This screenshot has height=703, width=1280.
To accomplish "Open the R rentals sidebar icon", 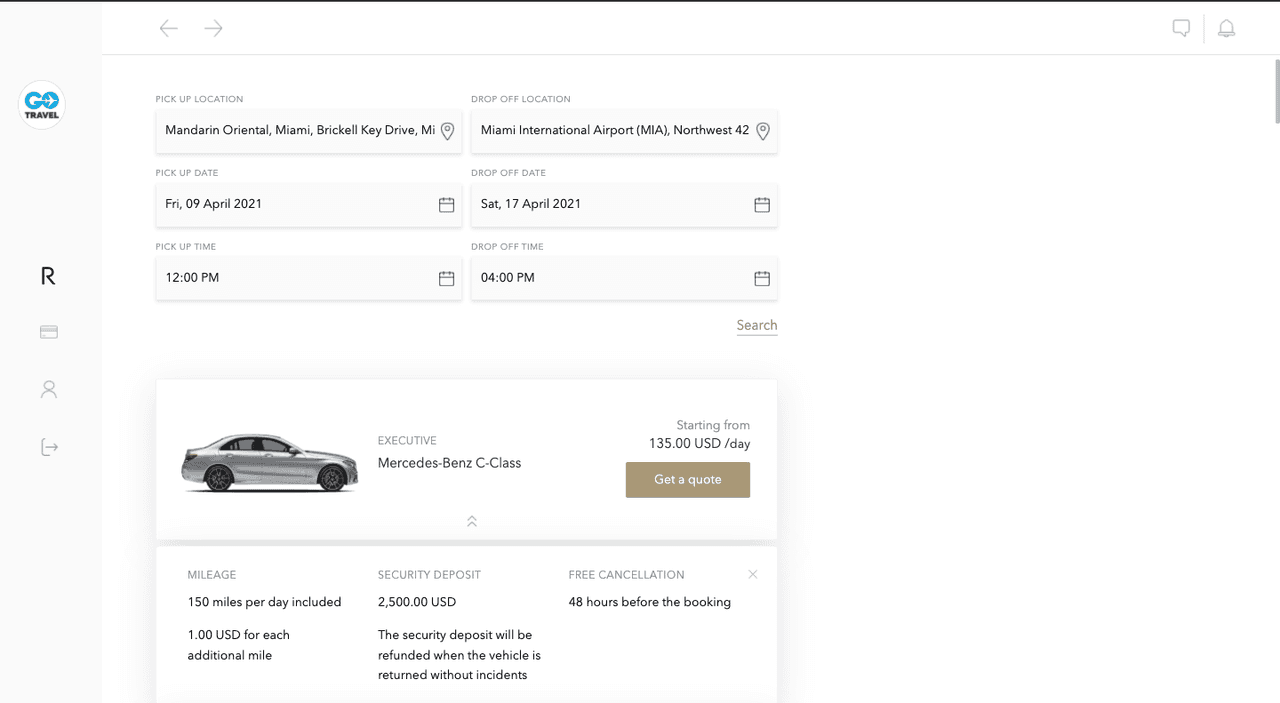I will click(48, 276).
